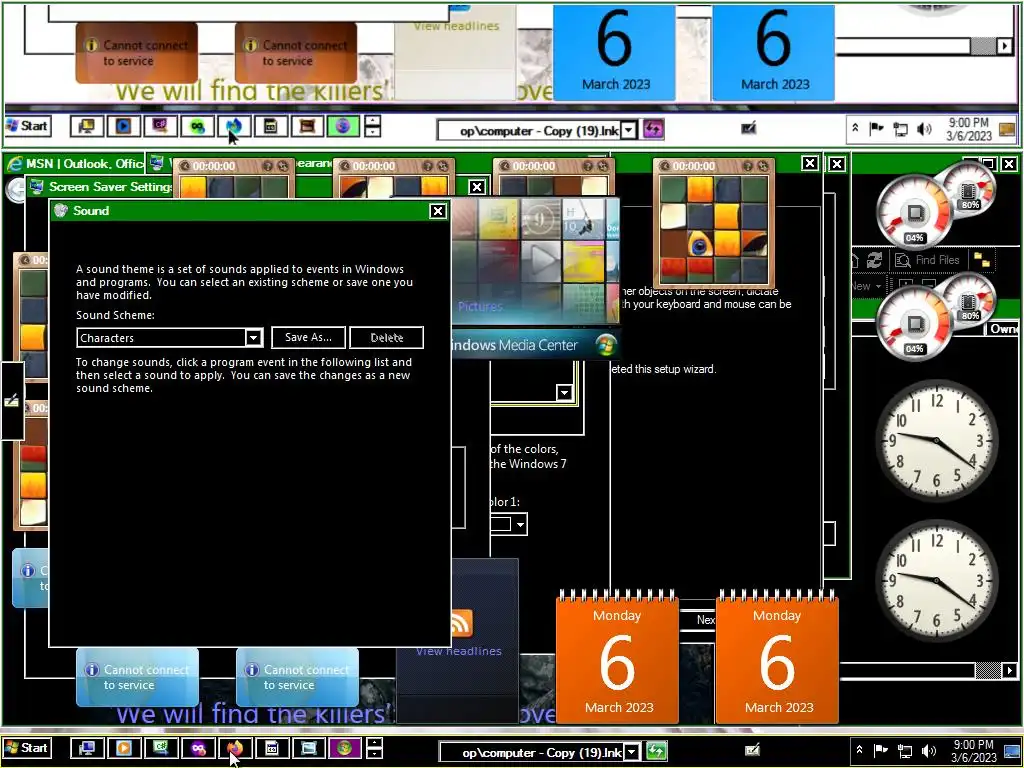This screenshot has height=768, width=1024.
Task: Click the 9:00 PM clock in bottom taskbar
Action: 973,751
